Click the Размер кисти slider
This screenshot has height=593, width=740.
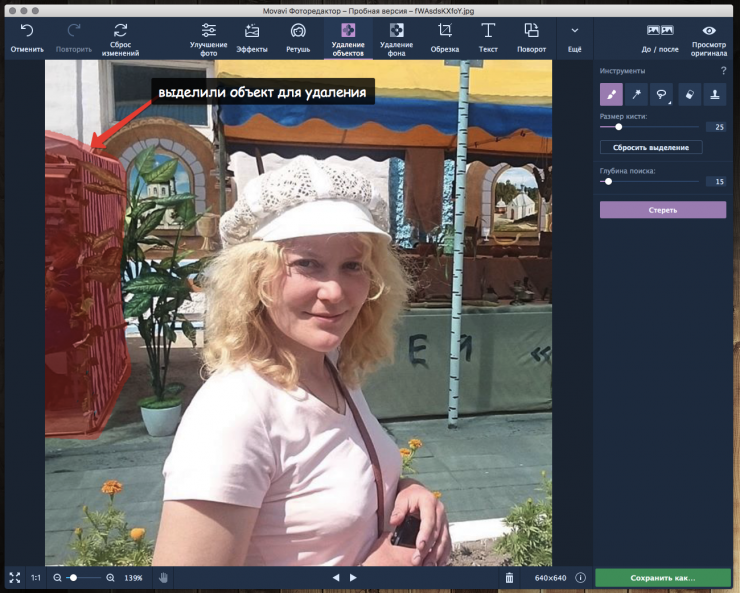pos(618,127)
